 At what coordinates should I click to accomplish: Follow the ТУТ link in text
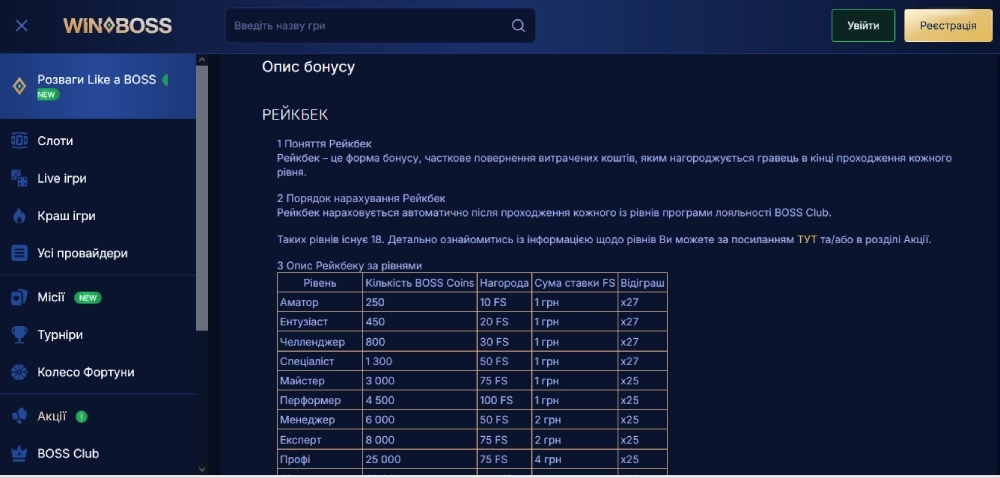(807, 240)
